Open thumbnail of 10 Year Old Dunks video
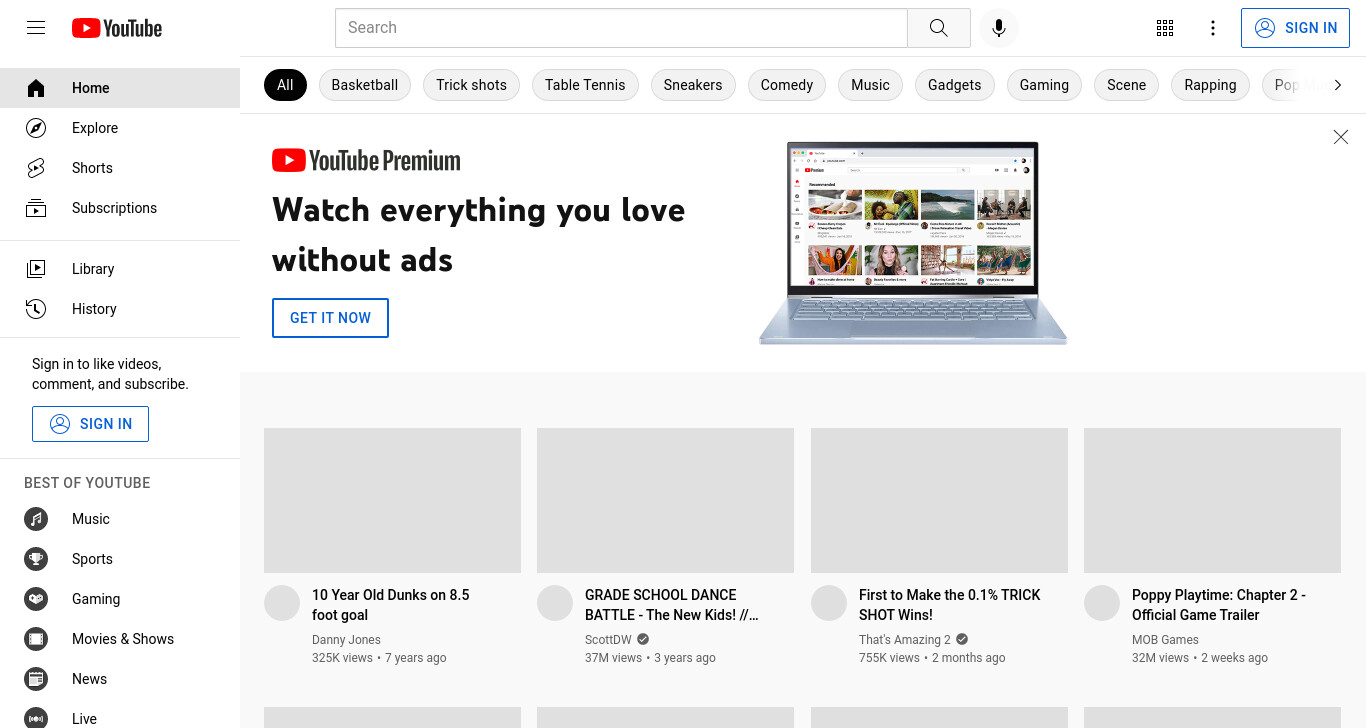This screenshot has width=1366, height=728. pyautogui.click(x=392, y=500)
